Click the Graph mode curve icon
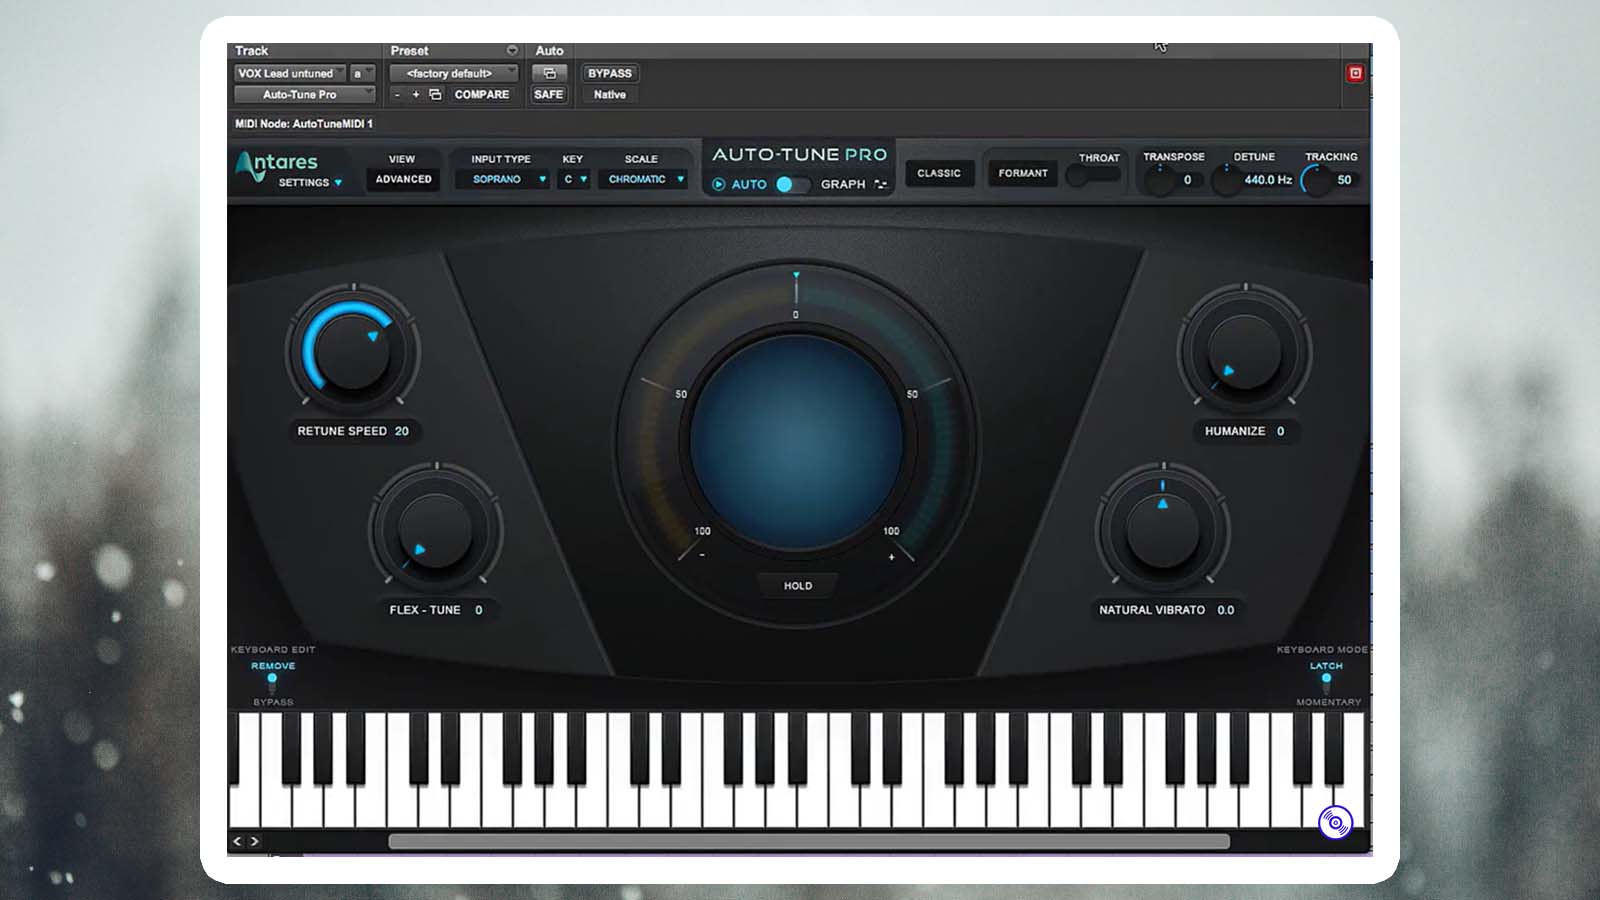 [x=880, y=184]
